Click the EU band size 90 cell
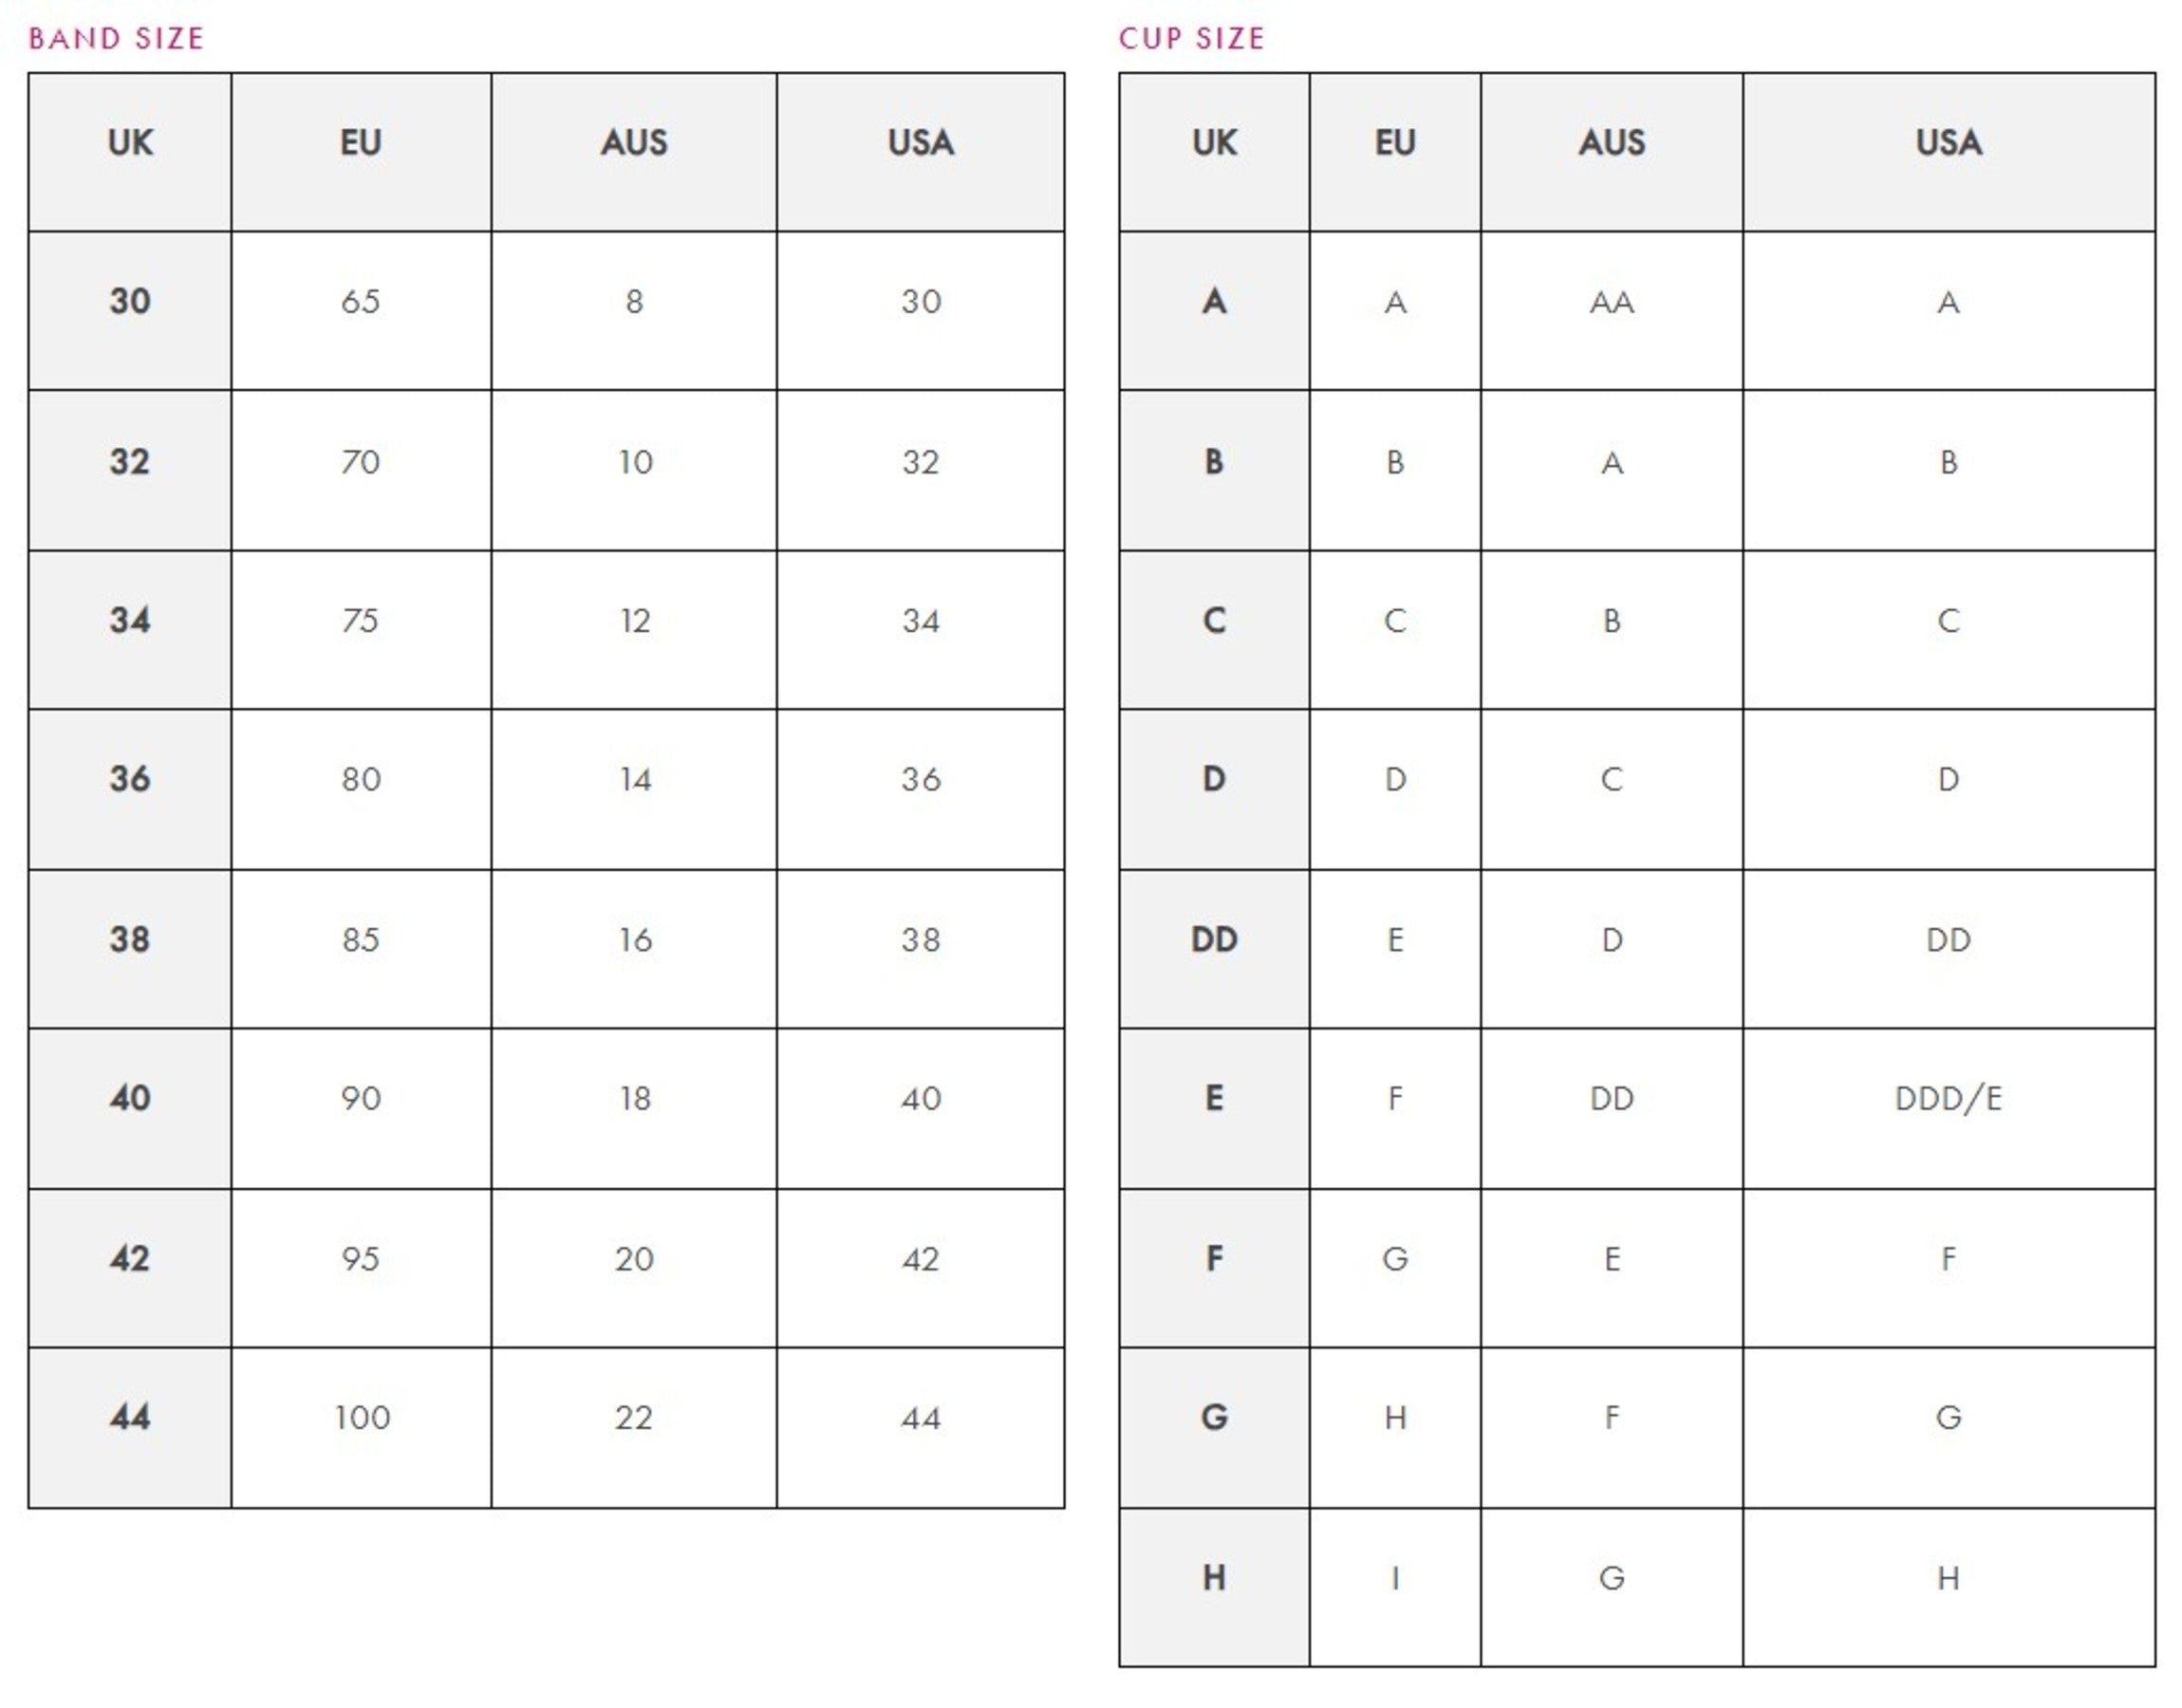Image resolution: width=2182 pixels, height=1708 pixels. (x=360, y=1098)
